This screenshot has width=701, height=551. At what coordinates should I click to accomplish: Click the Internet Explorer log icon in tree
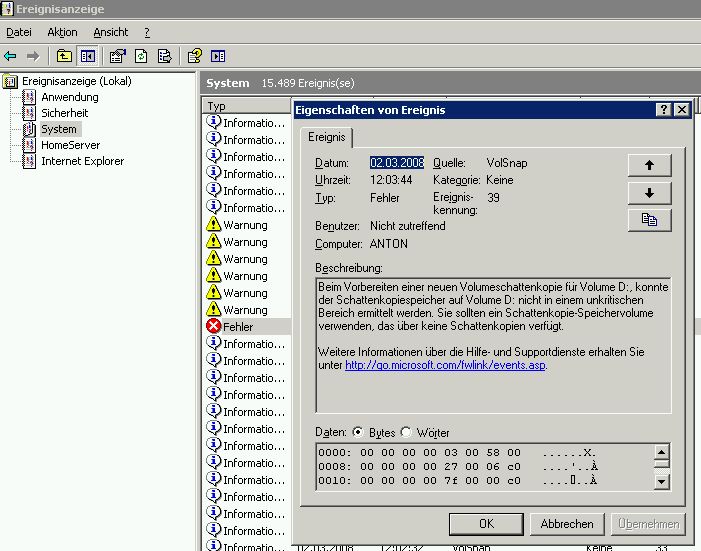(x=29, y=161)
